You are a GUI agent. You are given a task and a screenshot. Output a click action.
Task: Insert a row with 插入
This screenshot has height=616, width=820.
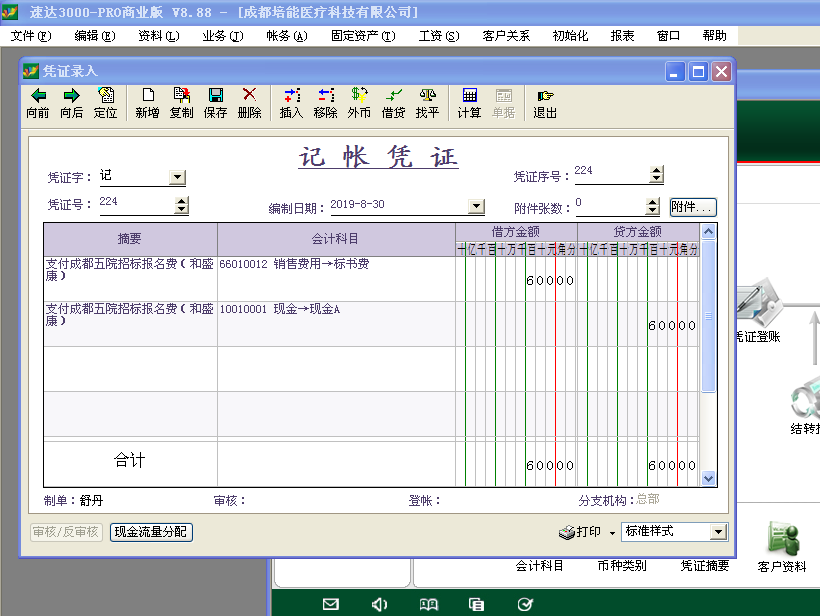[291, 103]
